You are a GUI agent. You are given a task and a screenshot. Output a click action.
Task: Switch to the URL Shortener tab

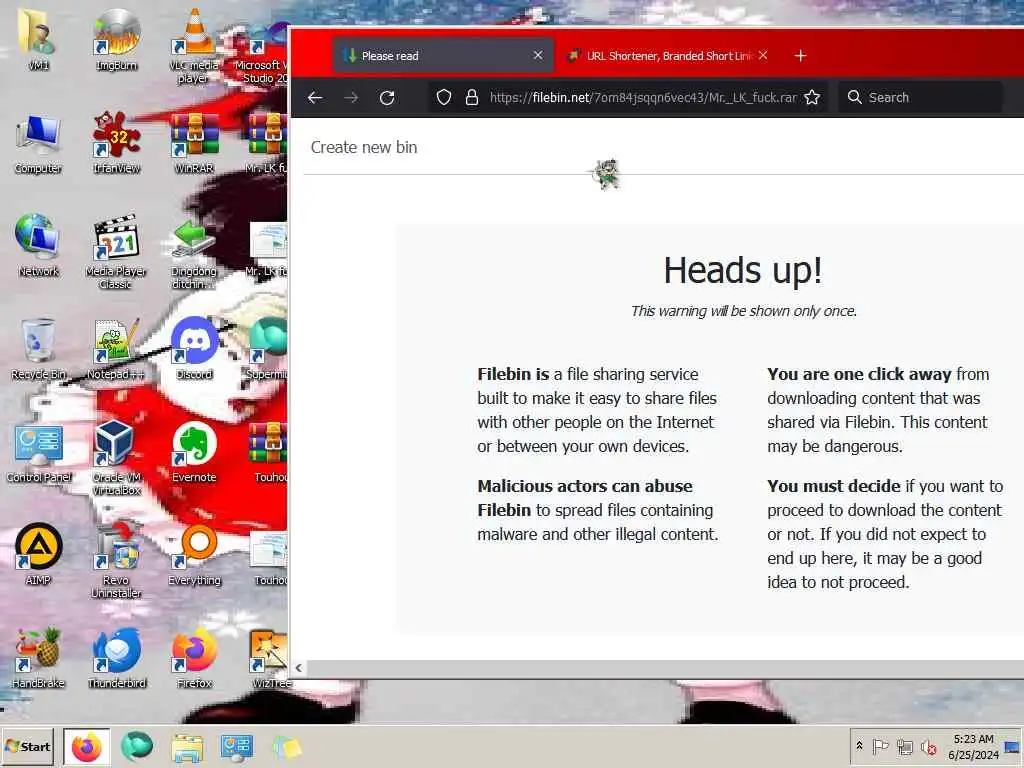click(666, 56)
